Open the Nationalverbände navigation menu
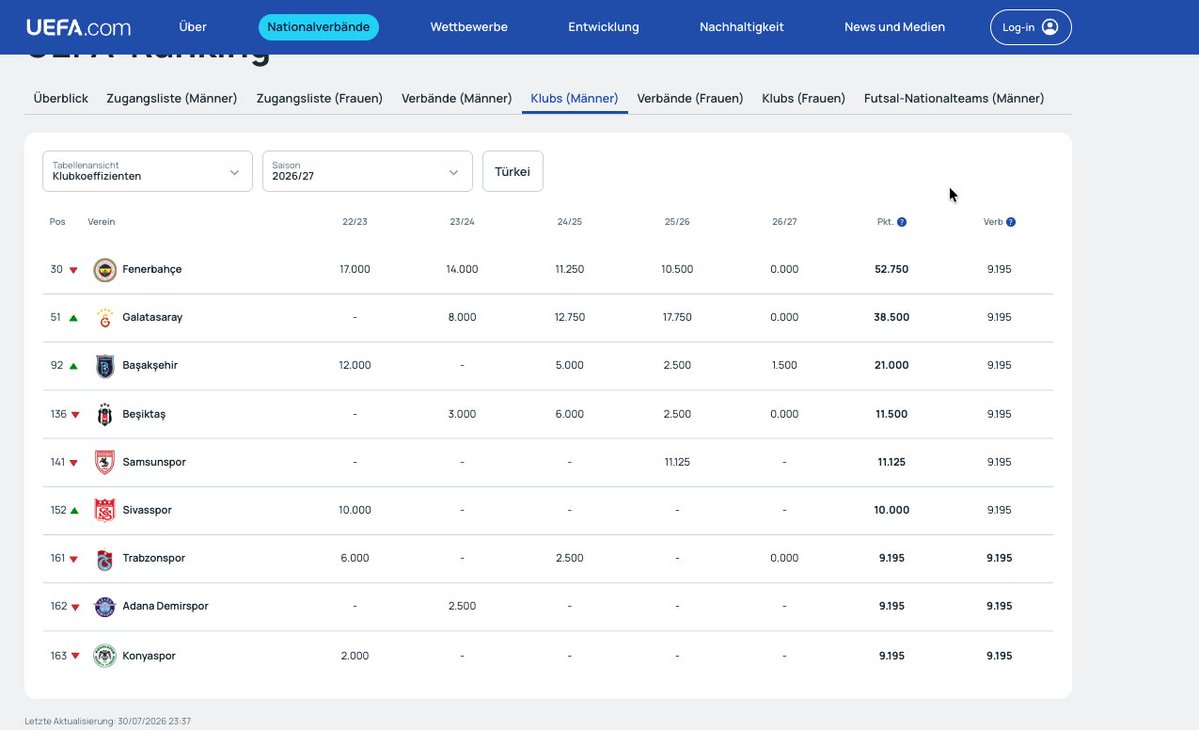The height and width of the screenshot is (730, 1199). pyautogui.click(x=318, y=27)
